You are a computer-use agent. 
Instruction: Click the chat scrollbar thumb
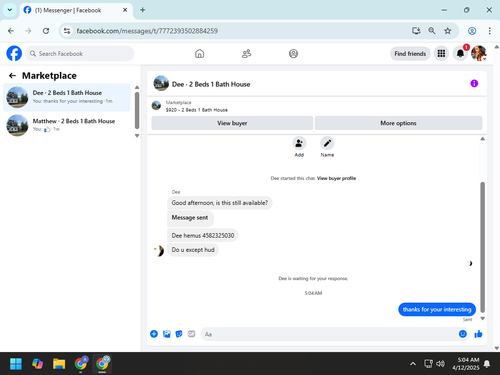click(x=482, y=247)
